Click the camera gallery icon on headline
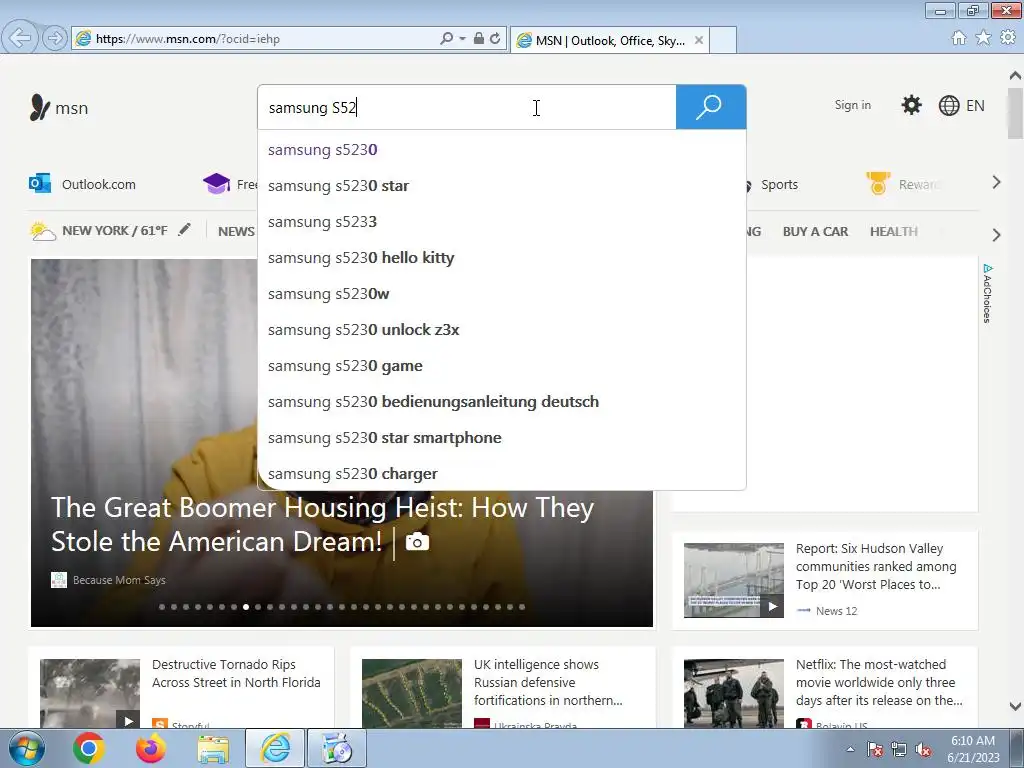This screenshot has width=1024, height=768. [x=417, y=541]
